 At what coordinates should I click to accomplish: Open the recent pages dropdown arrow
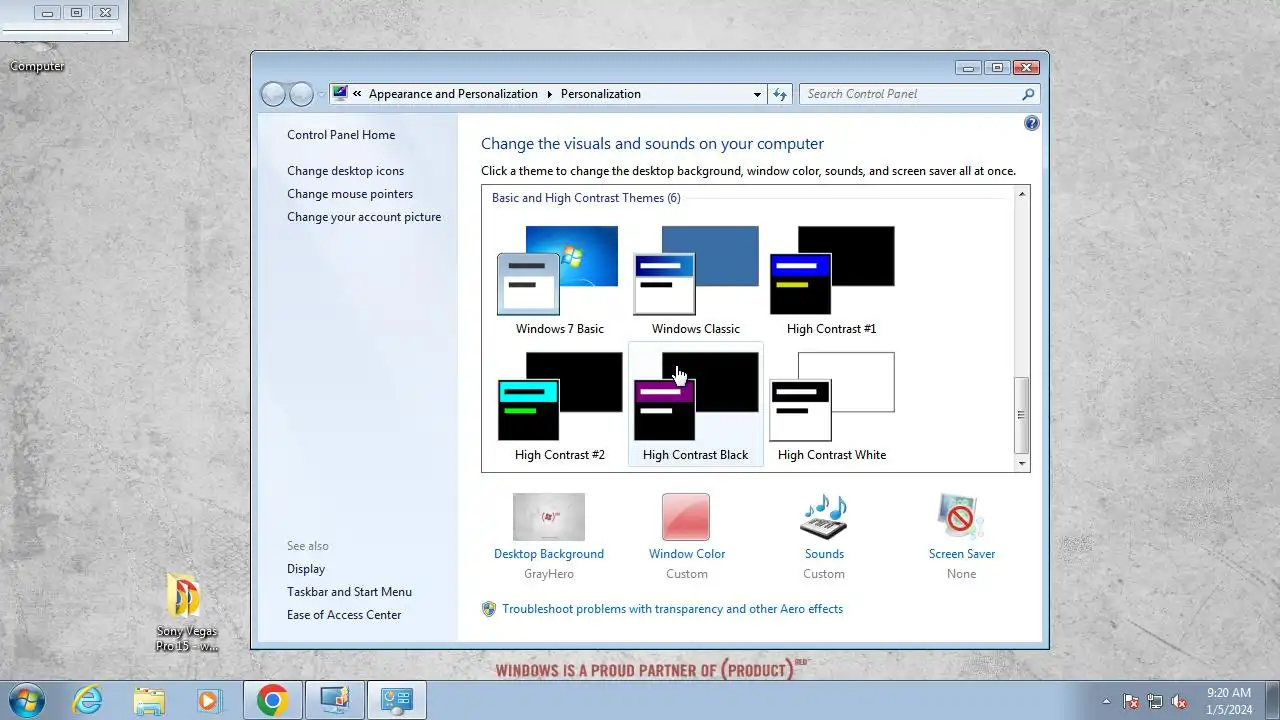(320, 94)
